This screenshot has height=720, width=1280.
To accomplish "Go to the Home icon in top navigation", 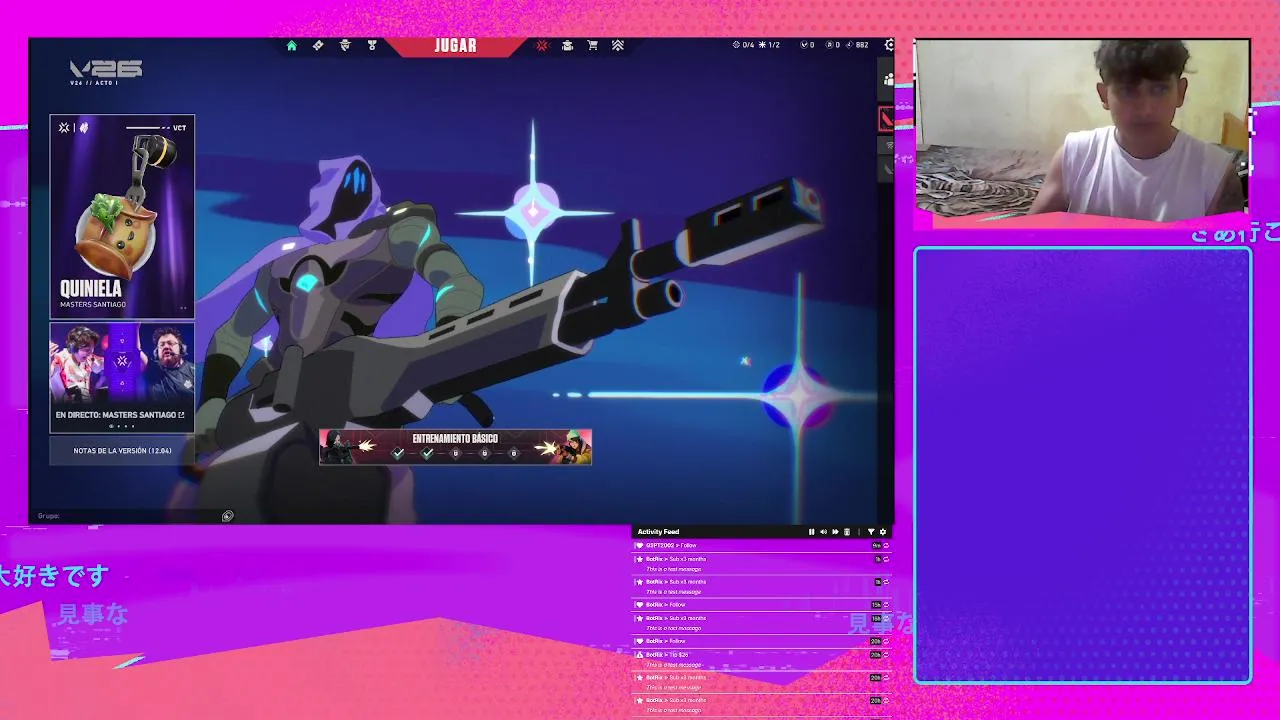I will 292,45.
